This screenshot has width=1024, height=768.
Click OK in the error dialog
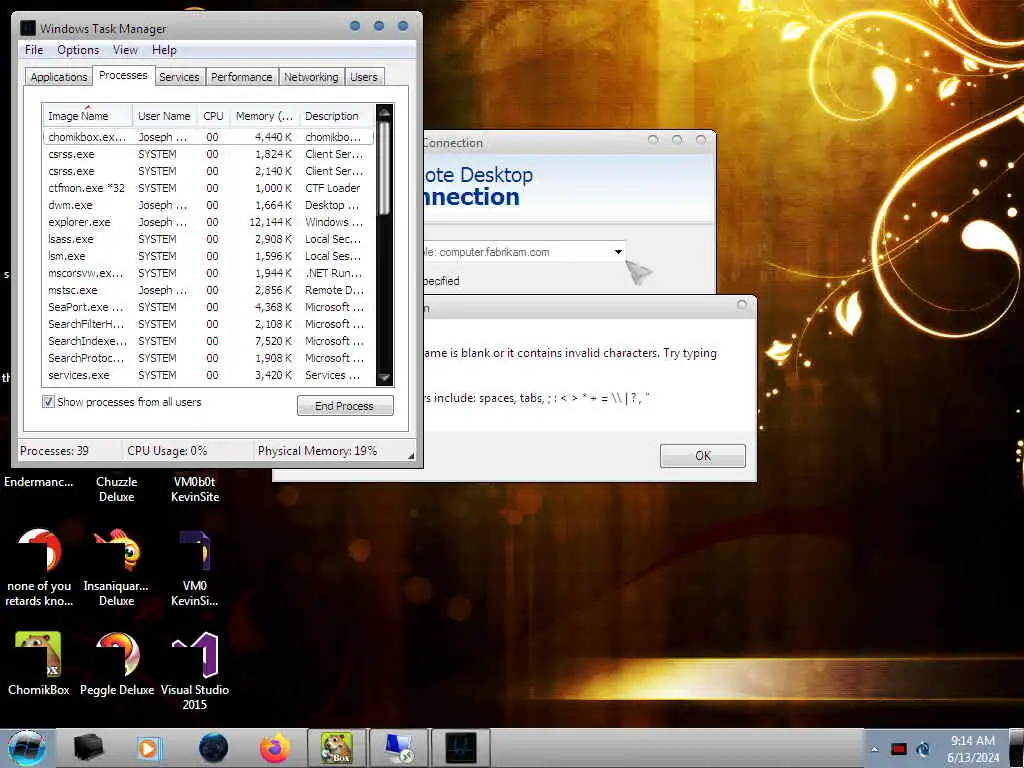703,456
